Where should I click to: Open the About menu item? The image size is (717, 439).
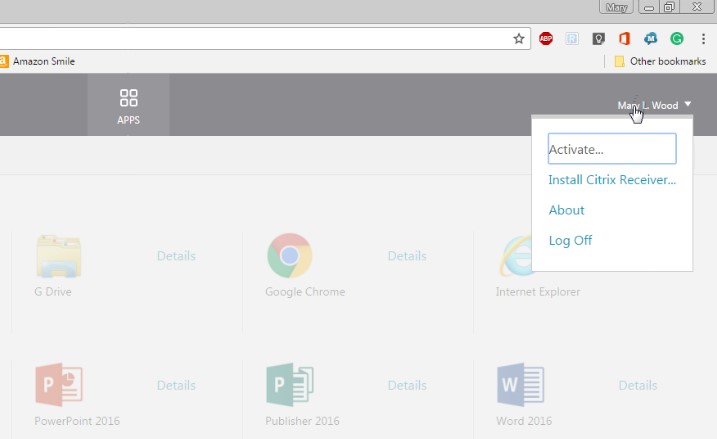[567, 210]
